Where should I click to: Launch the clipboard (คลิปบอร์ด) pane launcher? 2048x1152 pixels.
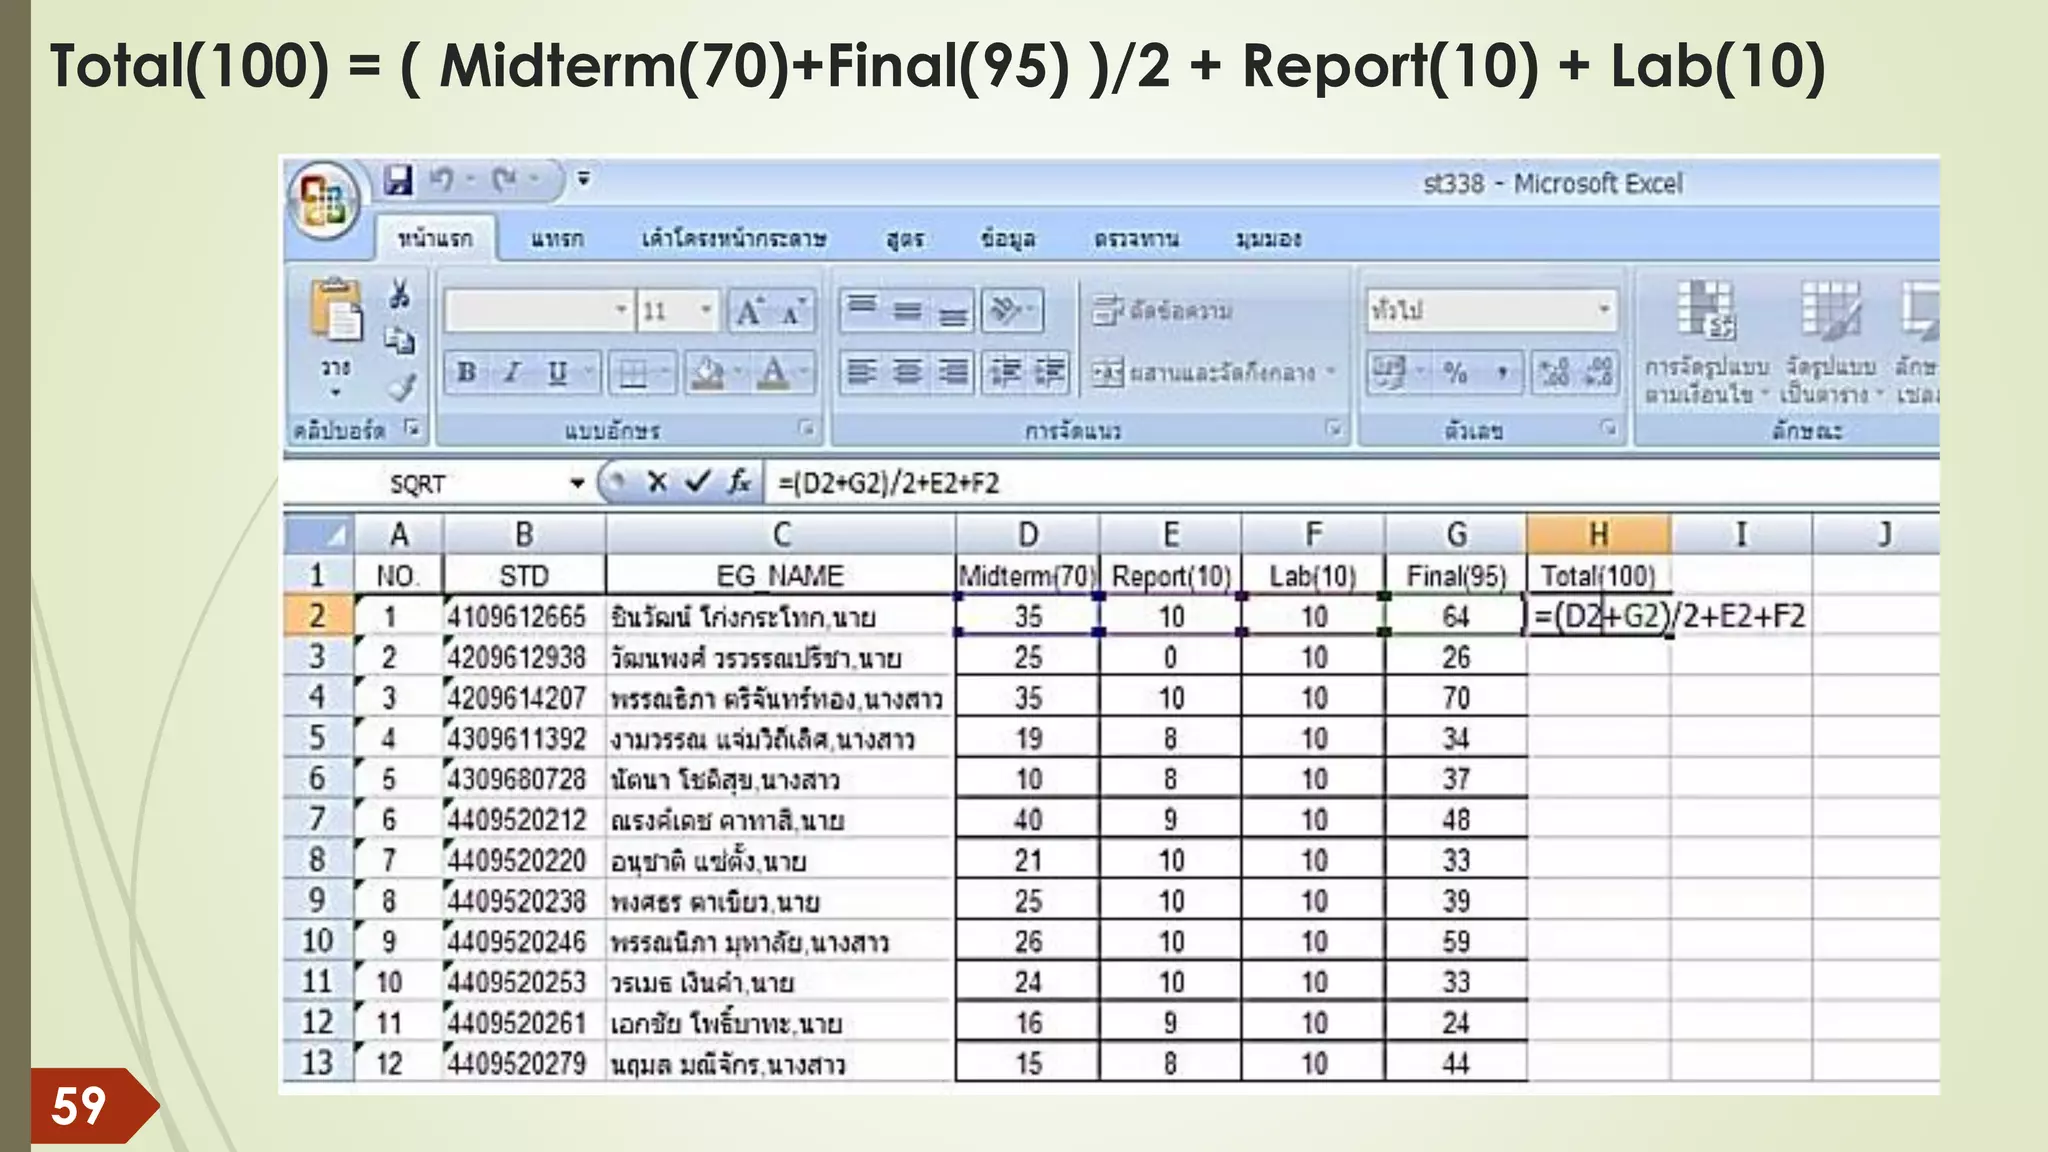pyautogui.click(x=411, y=429)
